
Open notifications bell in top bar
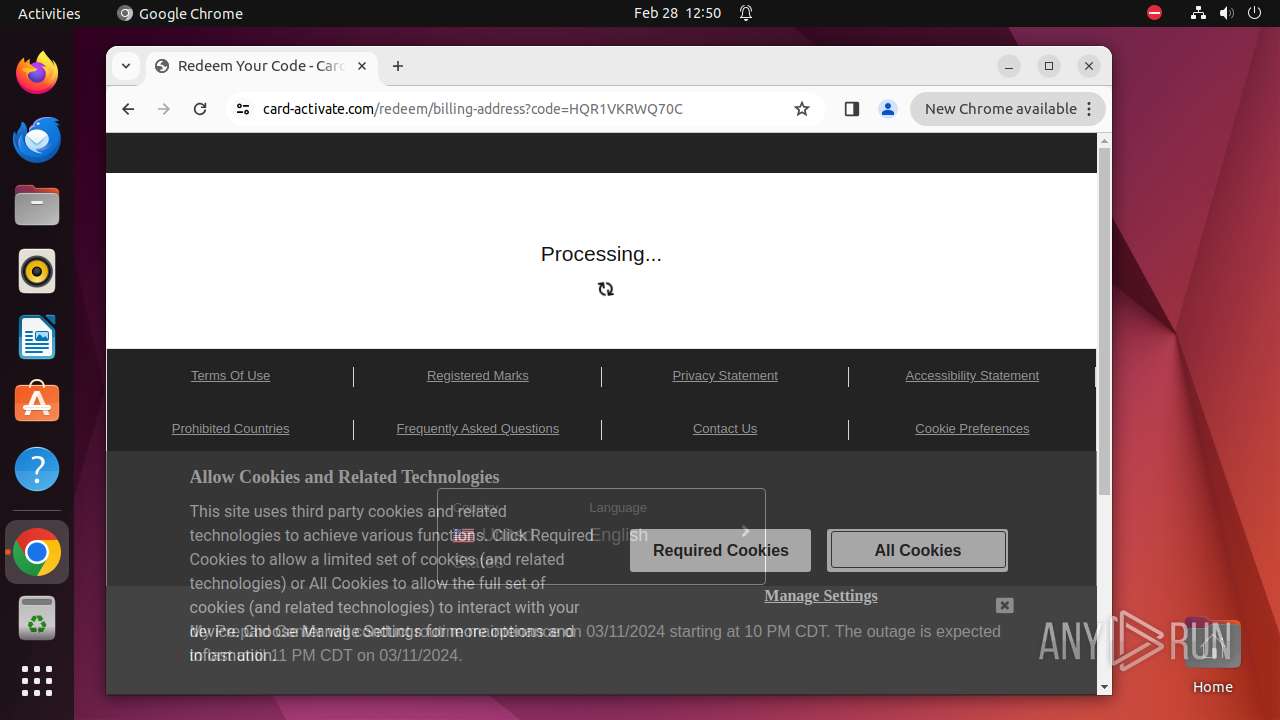point(746,13)
